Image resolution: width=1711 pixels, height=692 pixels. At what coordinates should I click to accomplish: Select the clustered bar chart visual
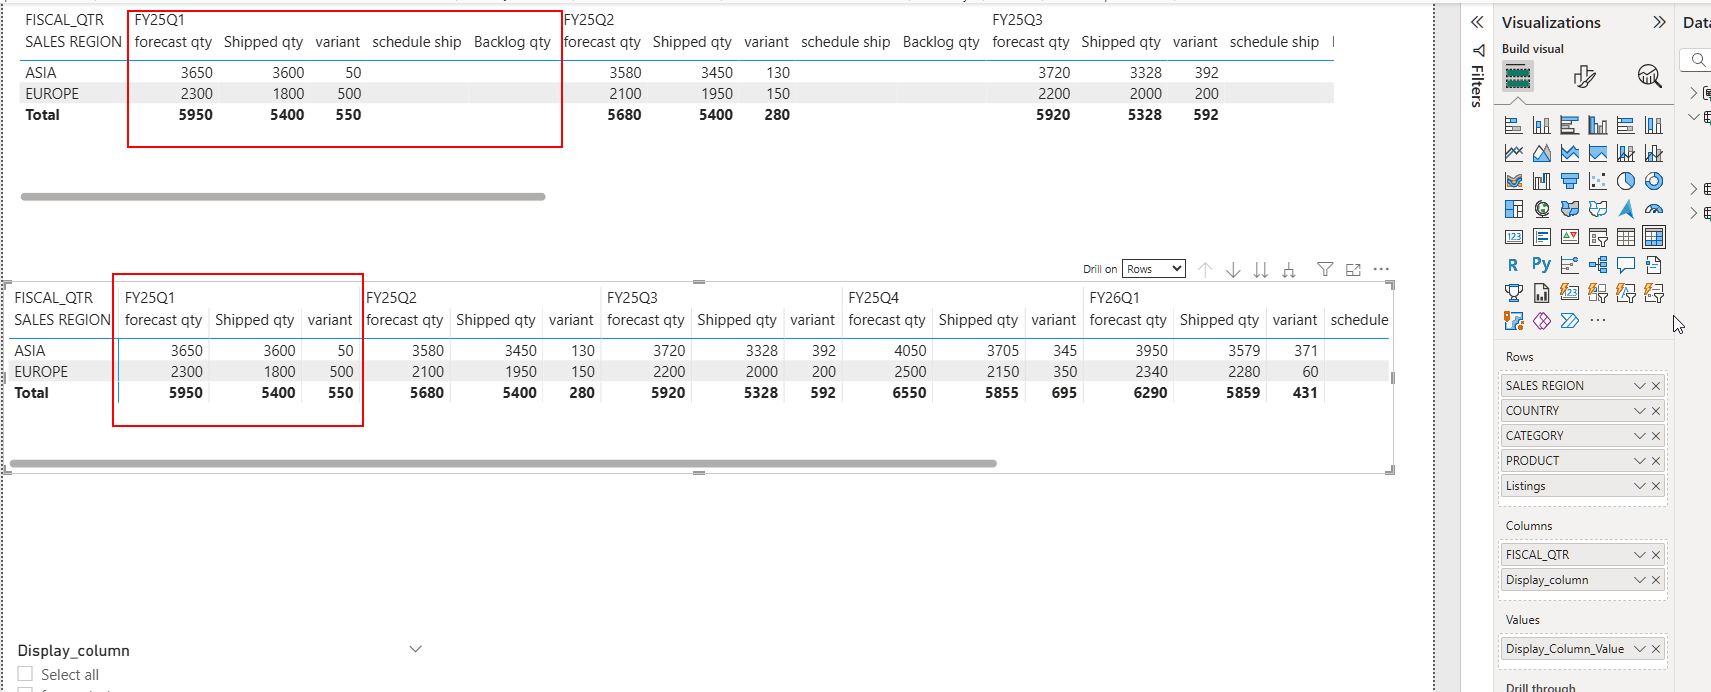click(1569, 125)
